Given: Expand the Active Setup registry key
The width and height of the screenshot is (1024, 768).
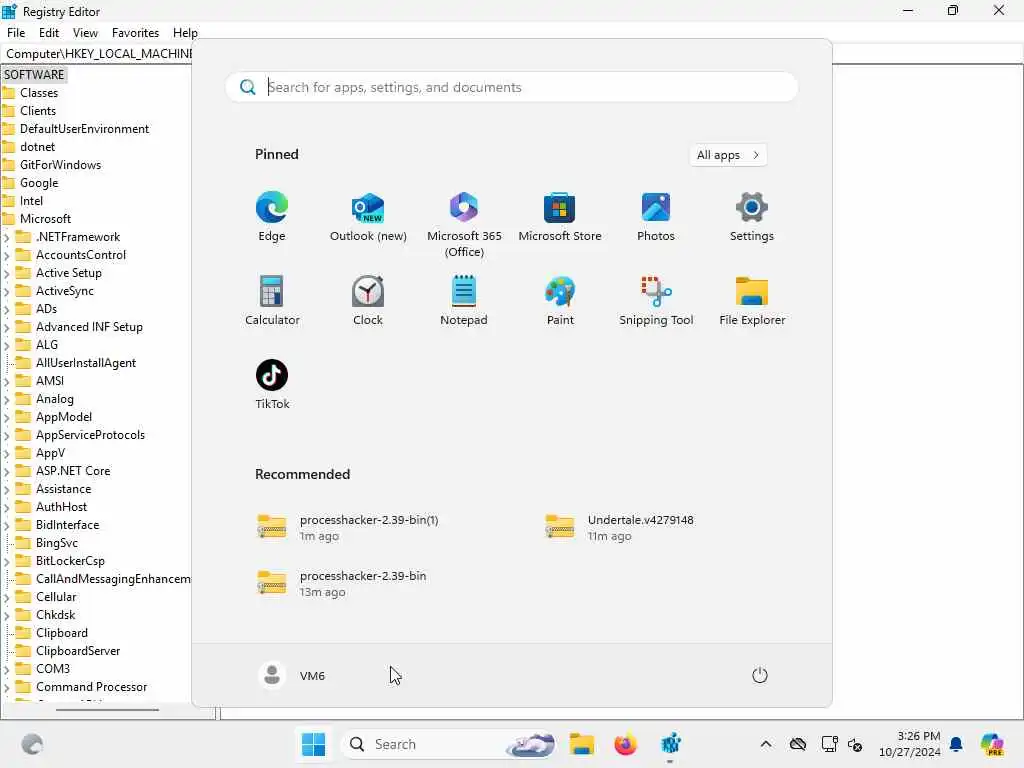Looking at the screenshot, I should (7, 273).
